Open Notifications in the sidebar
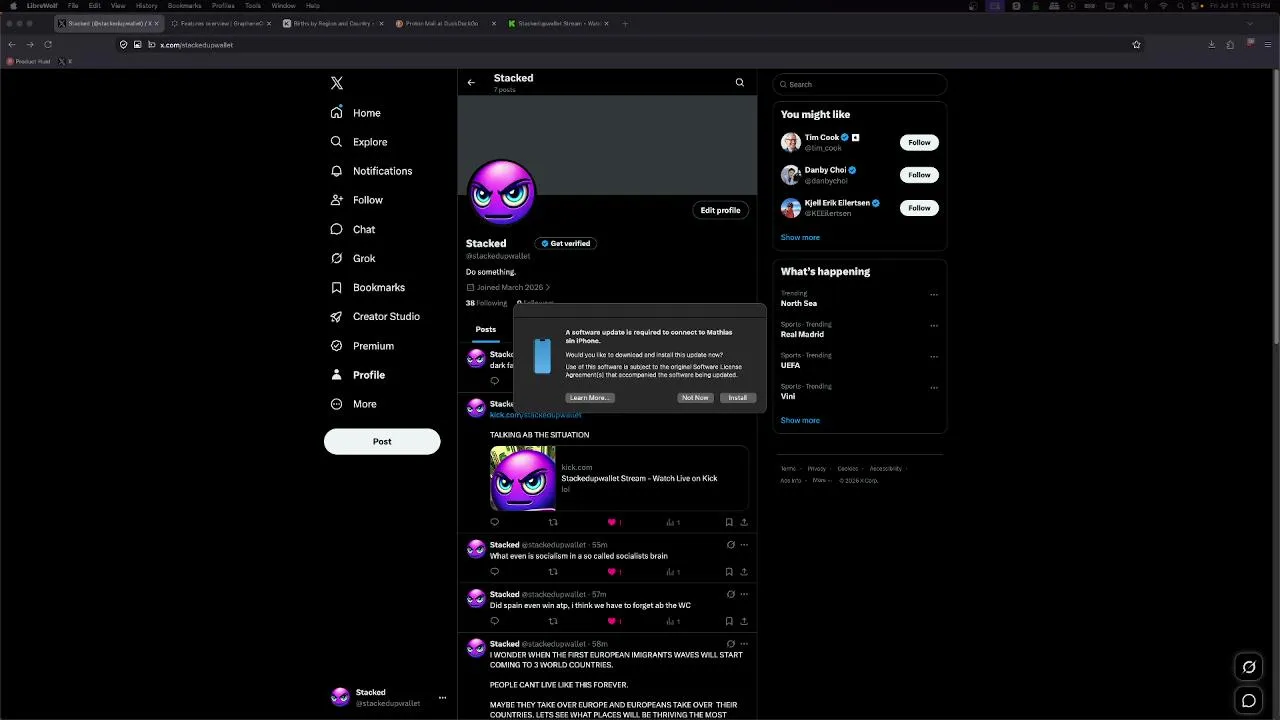Image resolution: width=1280 pixels, height=720 pixels. [x=371, y=171]
